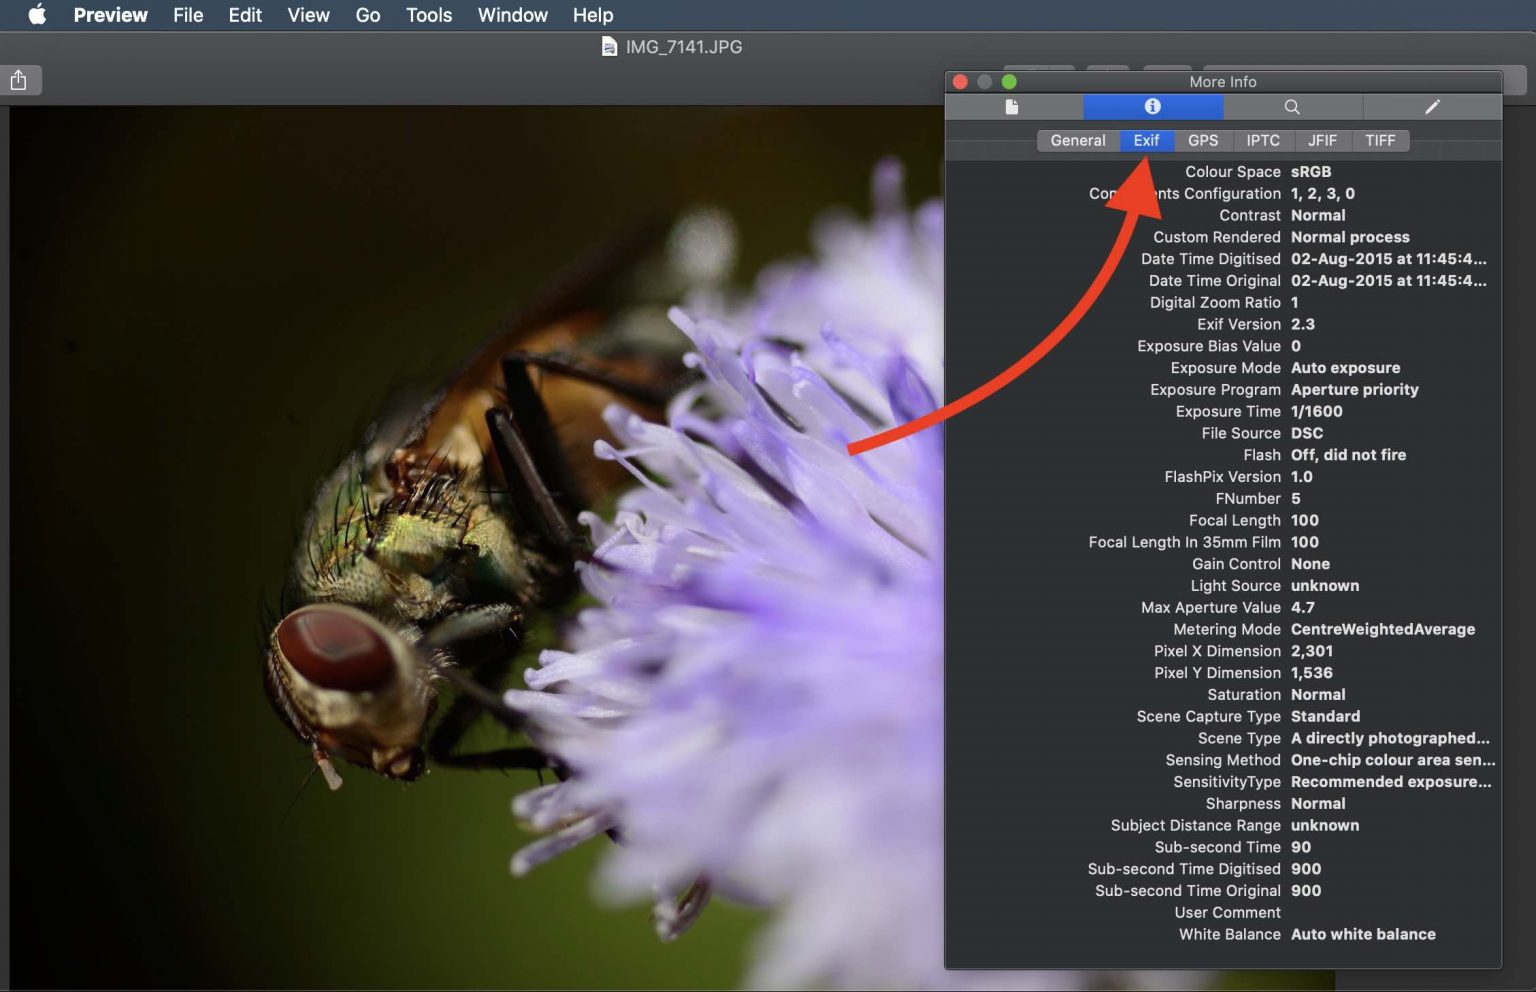Screen dimensions: 1536x992
Task: Click the Share button in Preview's toolbar
Action: tap(20, 80)
